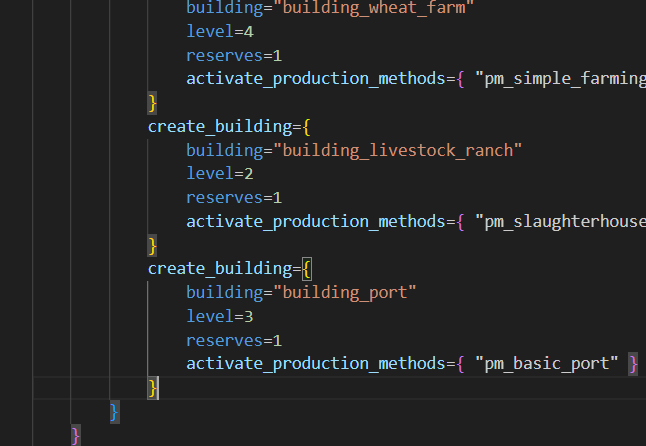Click highlighted yellow closing brace of port block
646x446 pixels.
[x=153, y=387]
